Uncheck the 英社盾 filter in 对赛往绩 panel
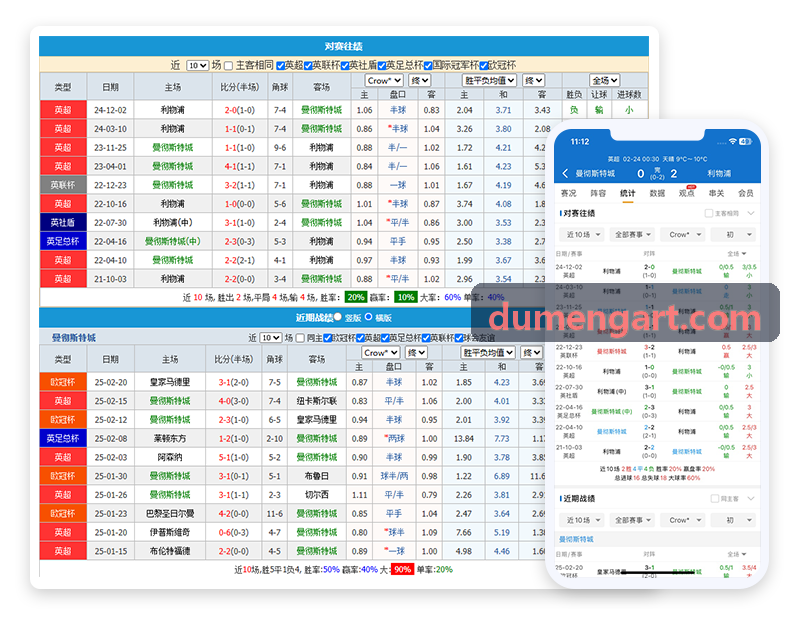 tap(345, 66)
